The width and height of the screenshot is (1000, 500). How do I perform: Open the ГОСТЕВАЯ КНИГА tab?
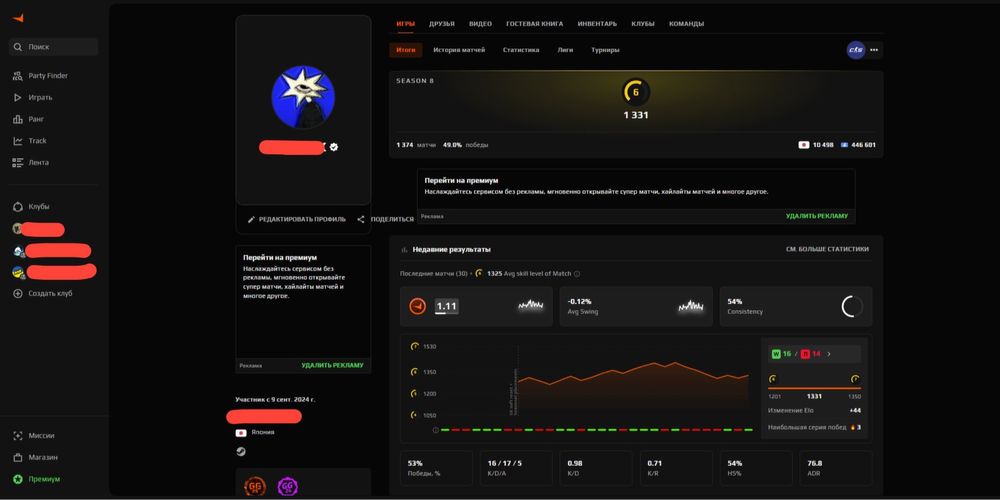pos(534,24)
